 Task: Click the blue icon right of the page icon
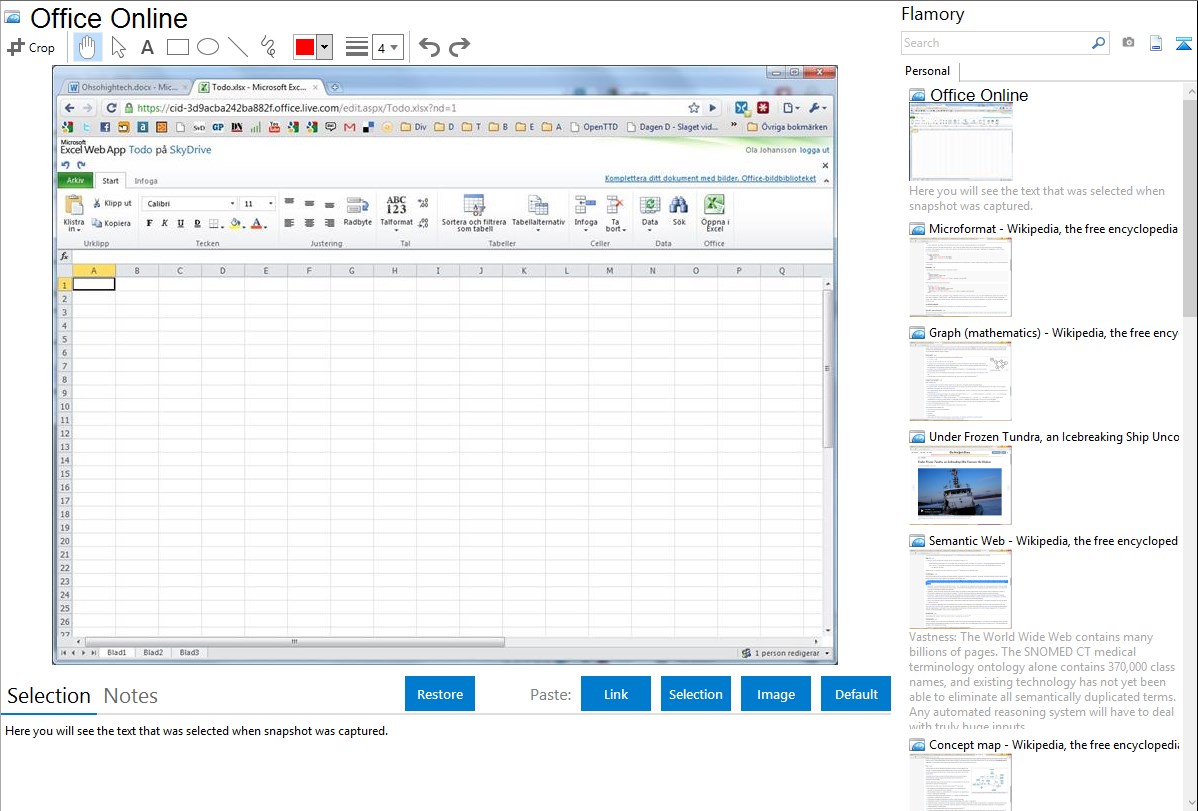click(x=1183, y=43)
